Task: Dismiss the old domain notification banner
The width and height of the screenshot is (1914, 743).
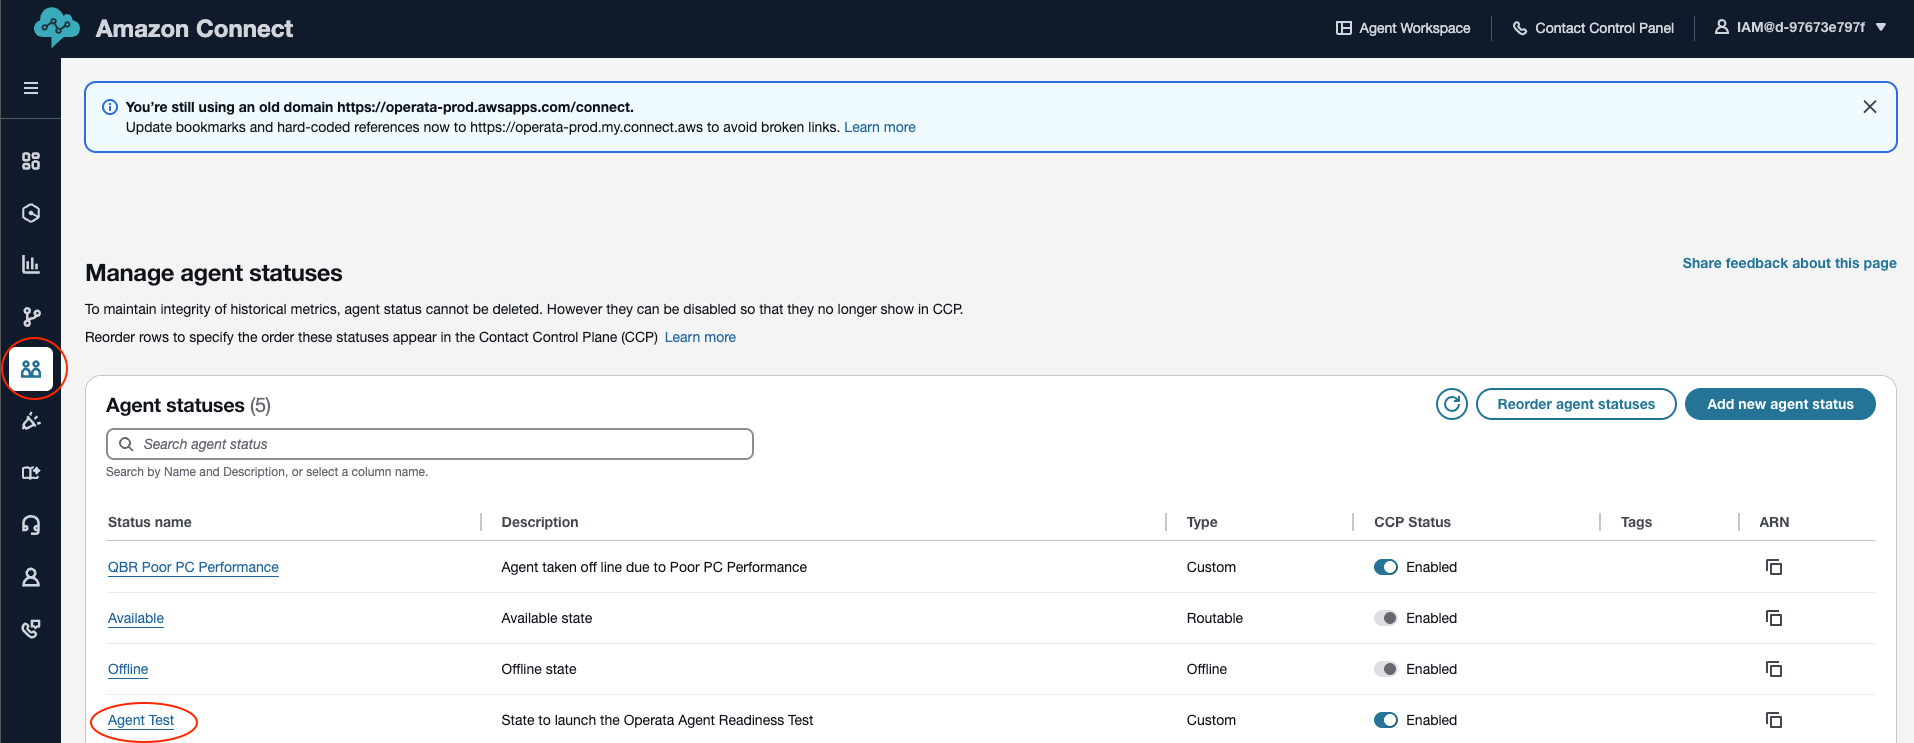Action: tap(1870, 107)
